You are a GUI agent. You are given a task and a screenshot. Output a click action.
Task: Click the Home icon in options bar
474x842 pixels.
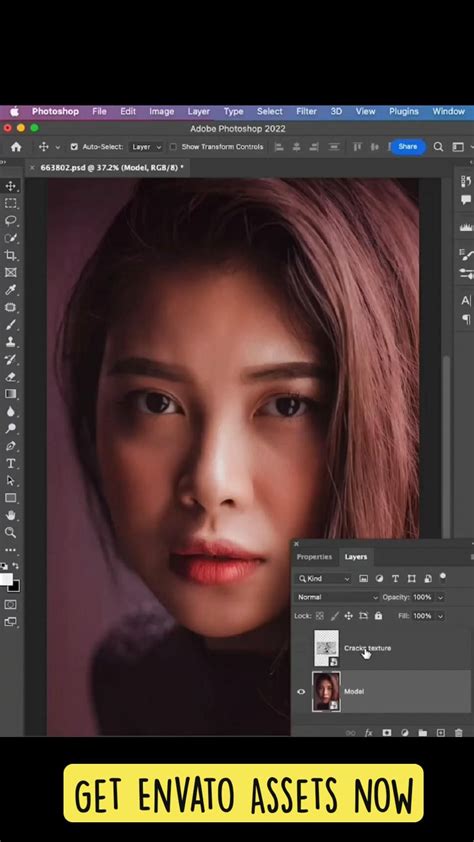point(16,147)
